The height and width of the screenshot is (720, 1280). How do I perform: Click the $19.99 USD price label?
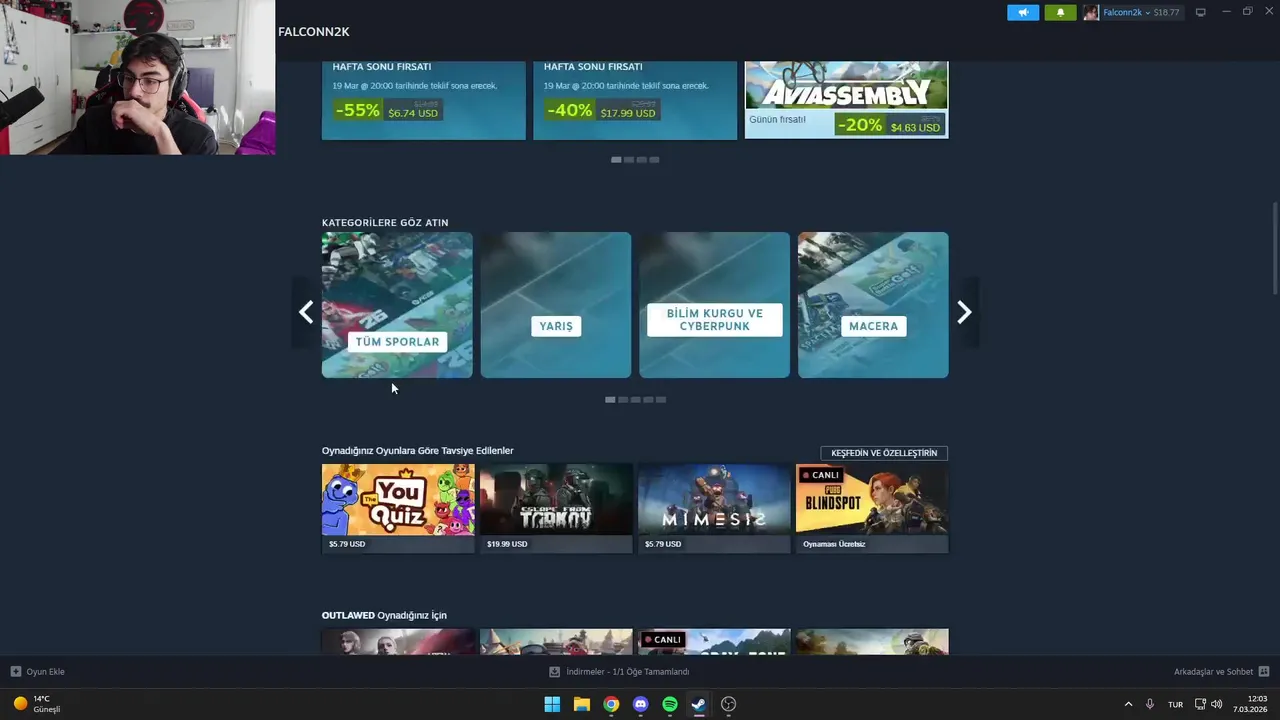point(507,544)
